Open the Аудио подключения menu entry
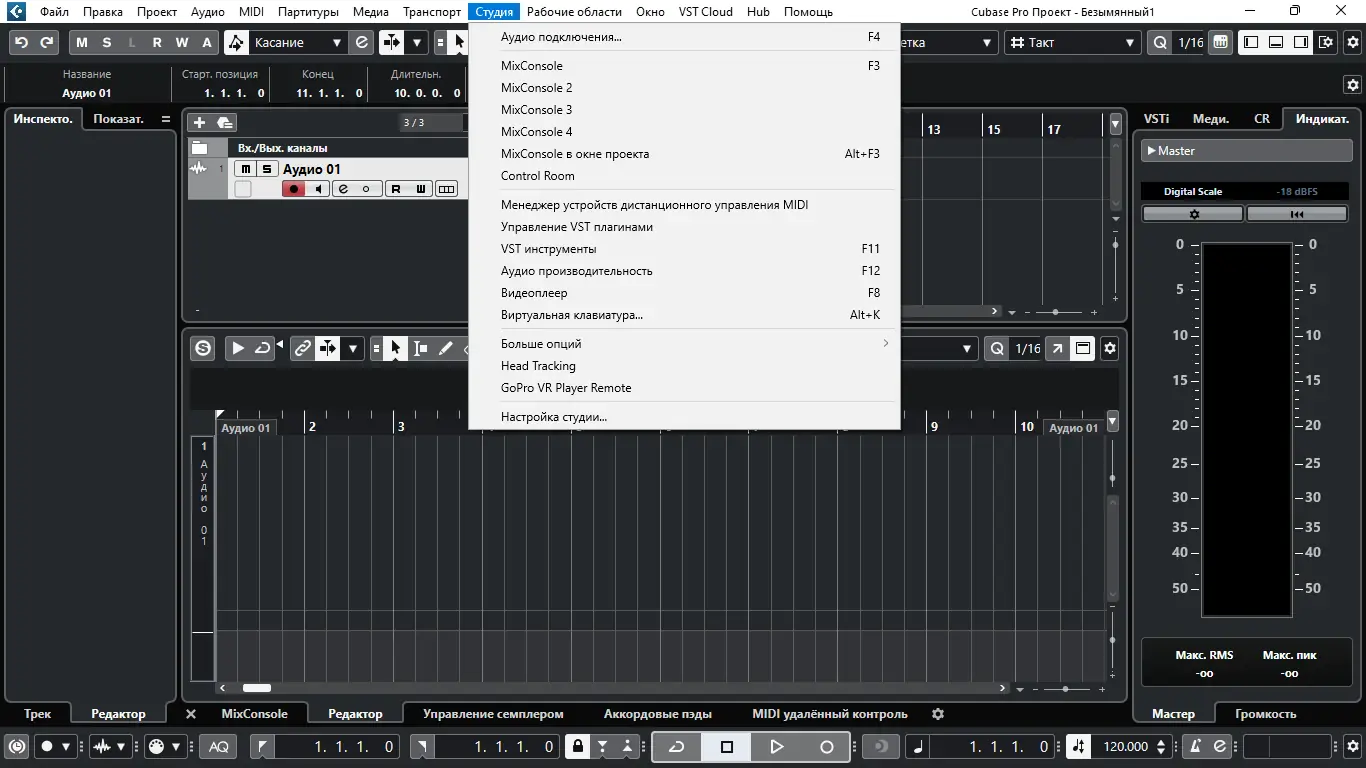Viewport: 1366px width, 768px height. 685,37
